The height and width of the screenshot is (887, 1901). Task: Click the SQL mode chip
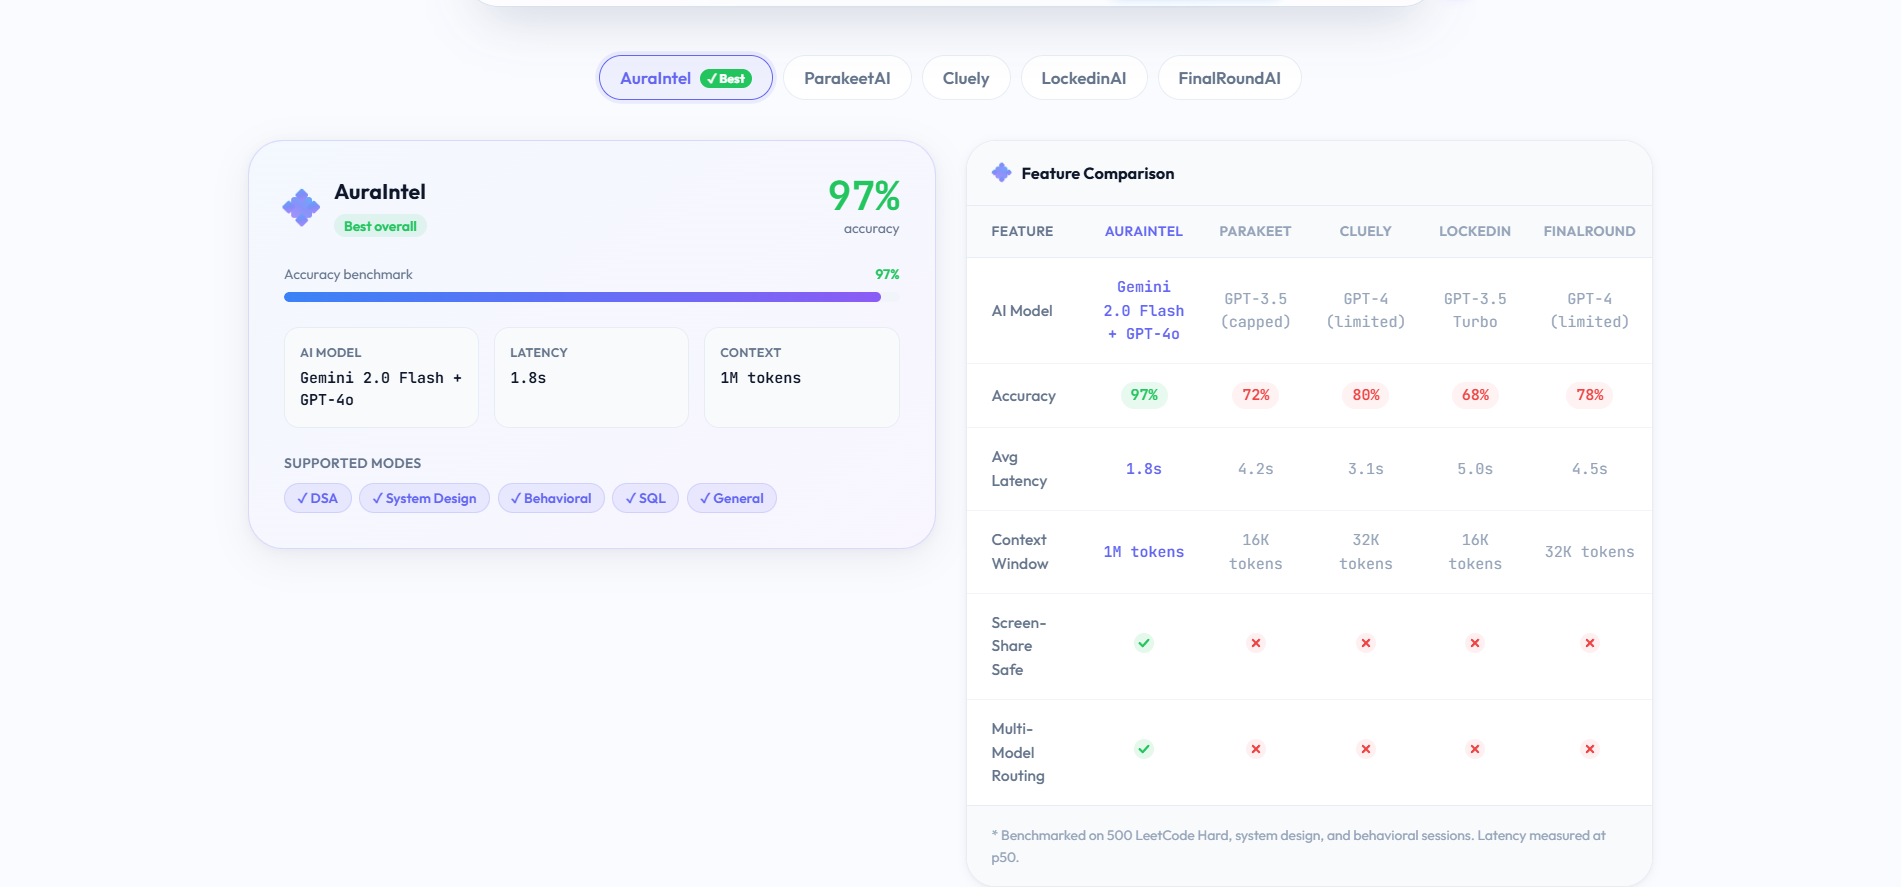click(x=645, y=498)
